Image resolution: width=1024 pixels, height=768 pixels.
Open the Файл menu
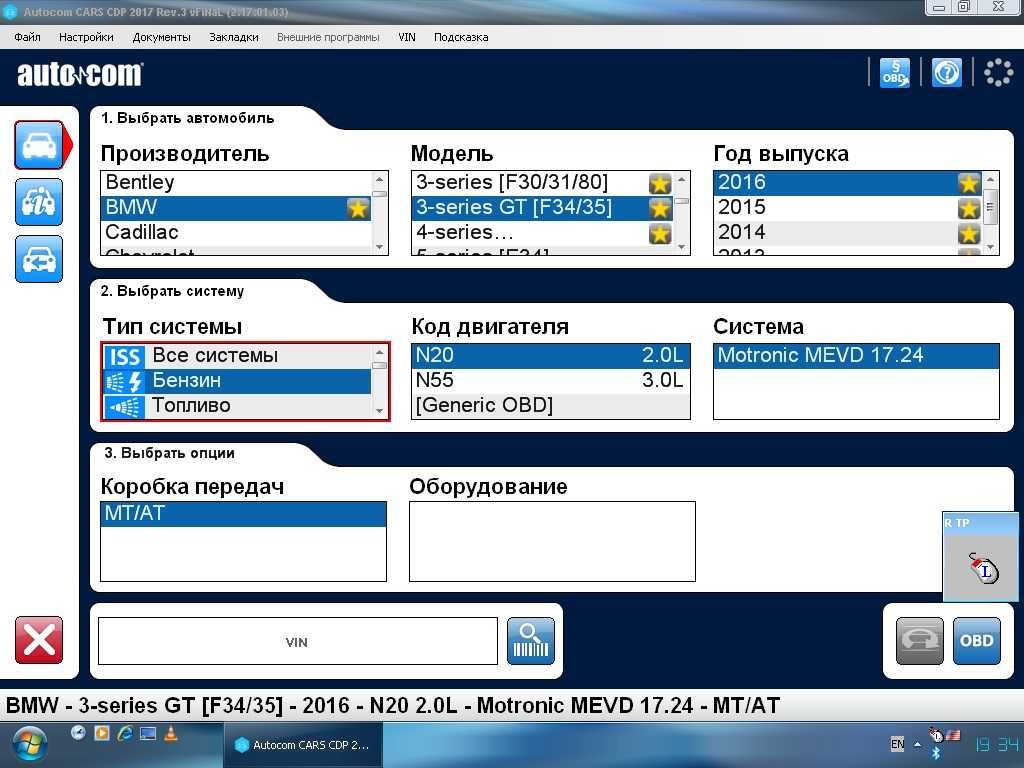point(27,37)
